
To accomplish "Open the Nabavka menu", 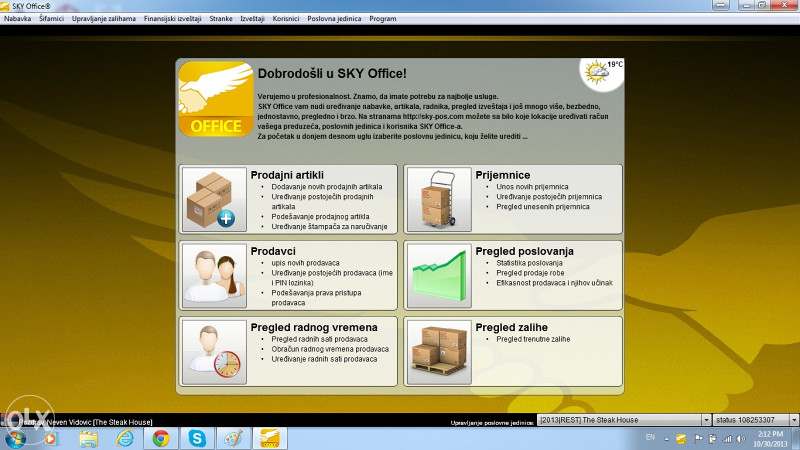I will (x=17, y=19).
